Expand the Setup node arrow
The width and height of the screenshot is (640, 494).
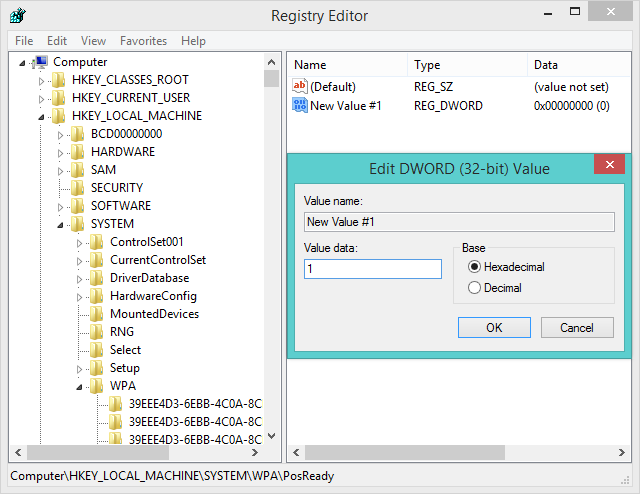pyautogui.click(x=80, y=369)
